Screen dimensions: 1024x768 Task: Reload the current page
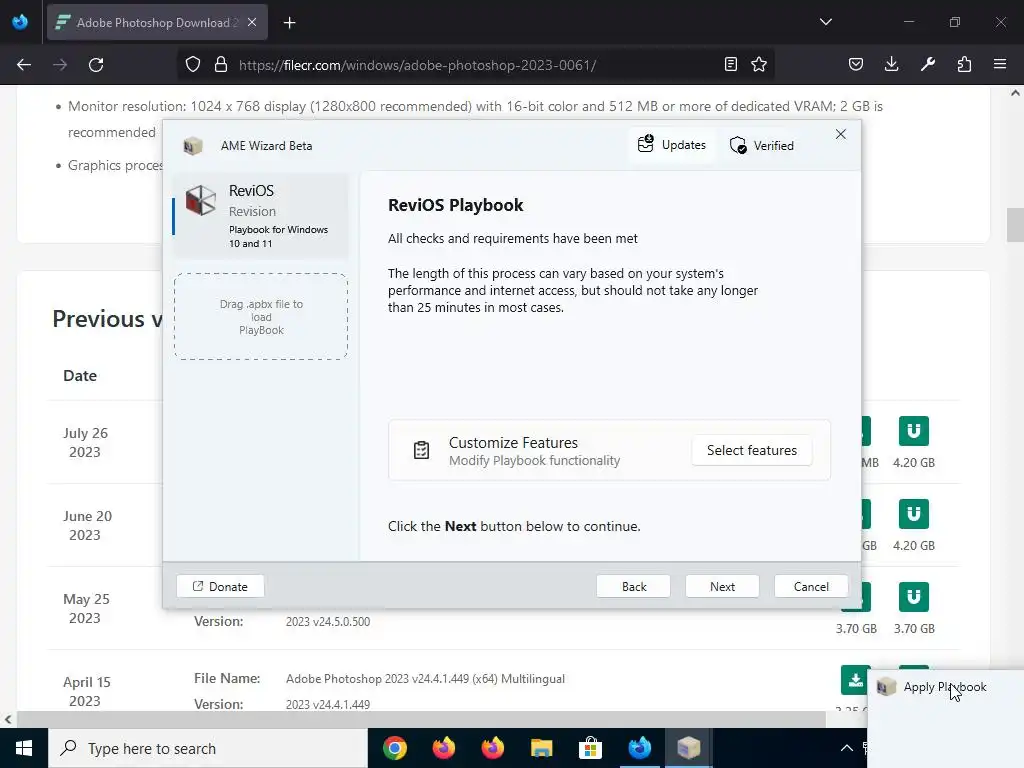point(96,65)
